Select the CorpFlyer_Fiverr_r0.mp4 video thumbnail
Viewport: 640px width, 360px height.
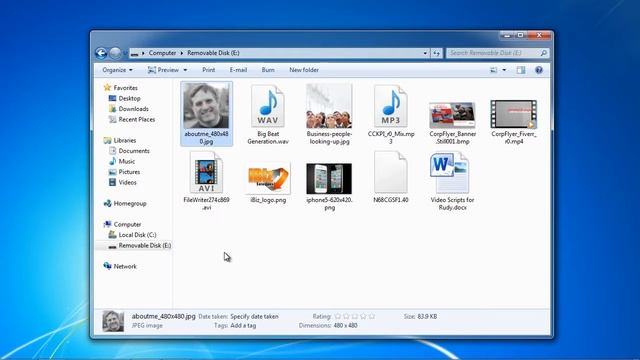click(513, 114)
